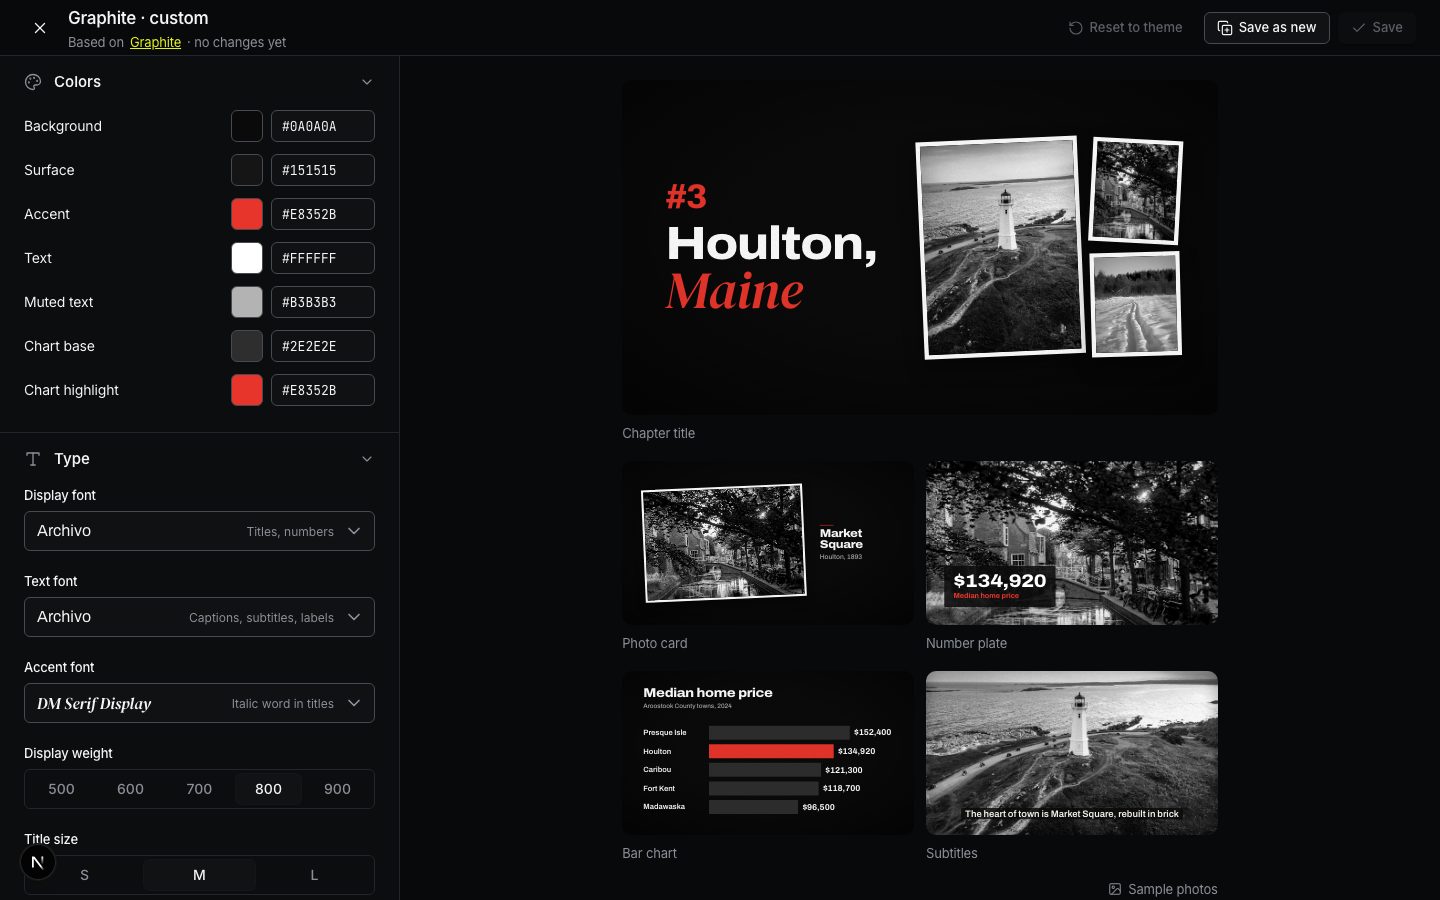Choose title size M

coord(199,875)
